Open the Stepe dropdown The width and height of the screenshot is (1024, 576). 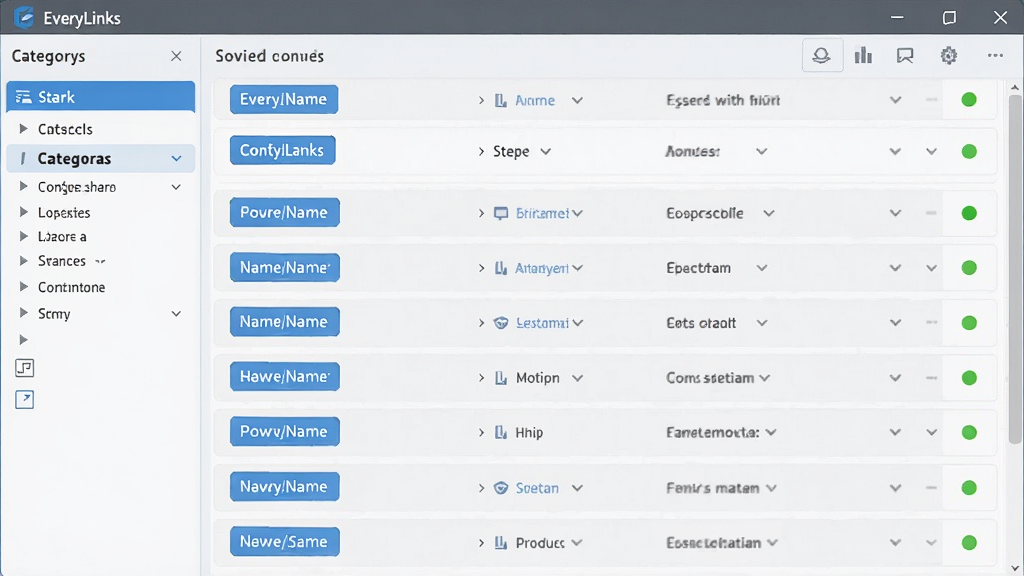pyautogui.click(x=545, y=152)
